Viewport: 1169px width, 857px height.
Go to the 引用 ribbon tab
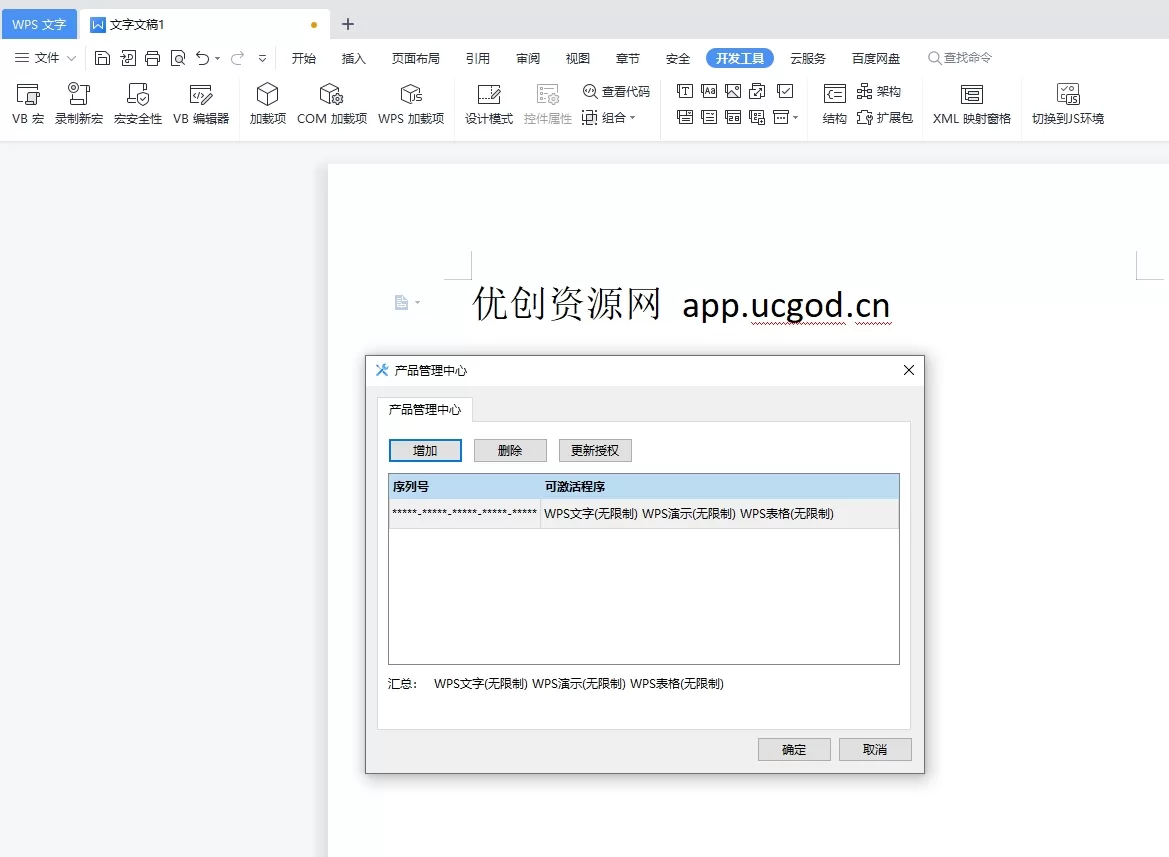(x=478, y=58)
